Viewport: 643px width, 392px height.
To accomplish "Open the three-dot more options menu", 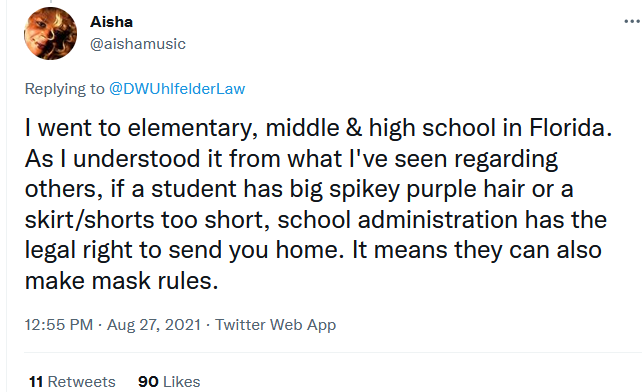I will [x=632, y=21].
